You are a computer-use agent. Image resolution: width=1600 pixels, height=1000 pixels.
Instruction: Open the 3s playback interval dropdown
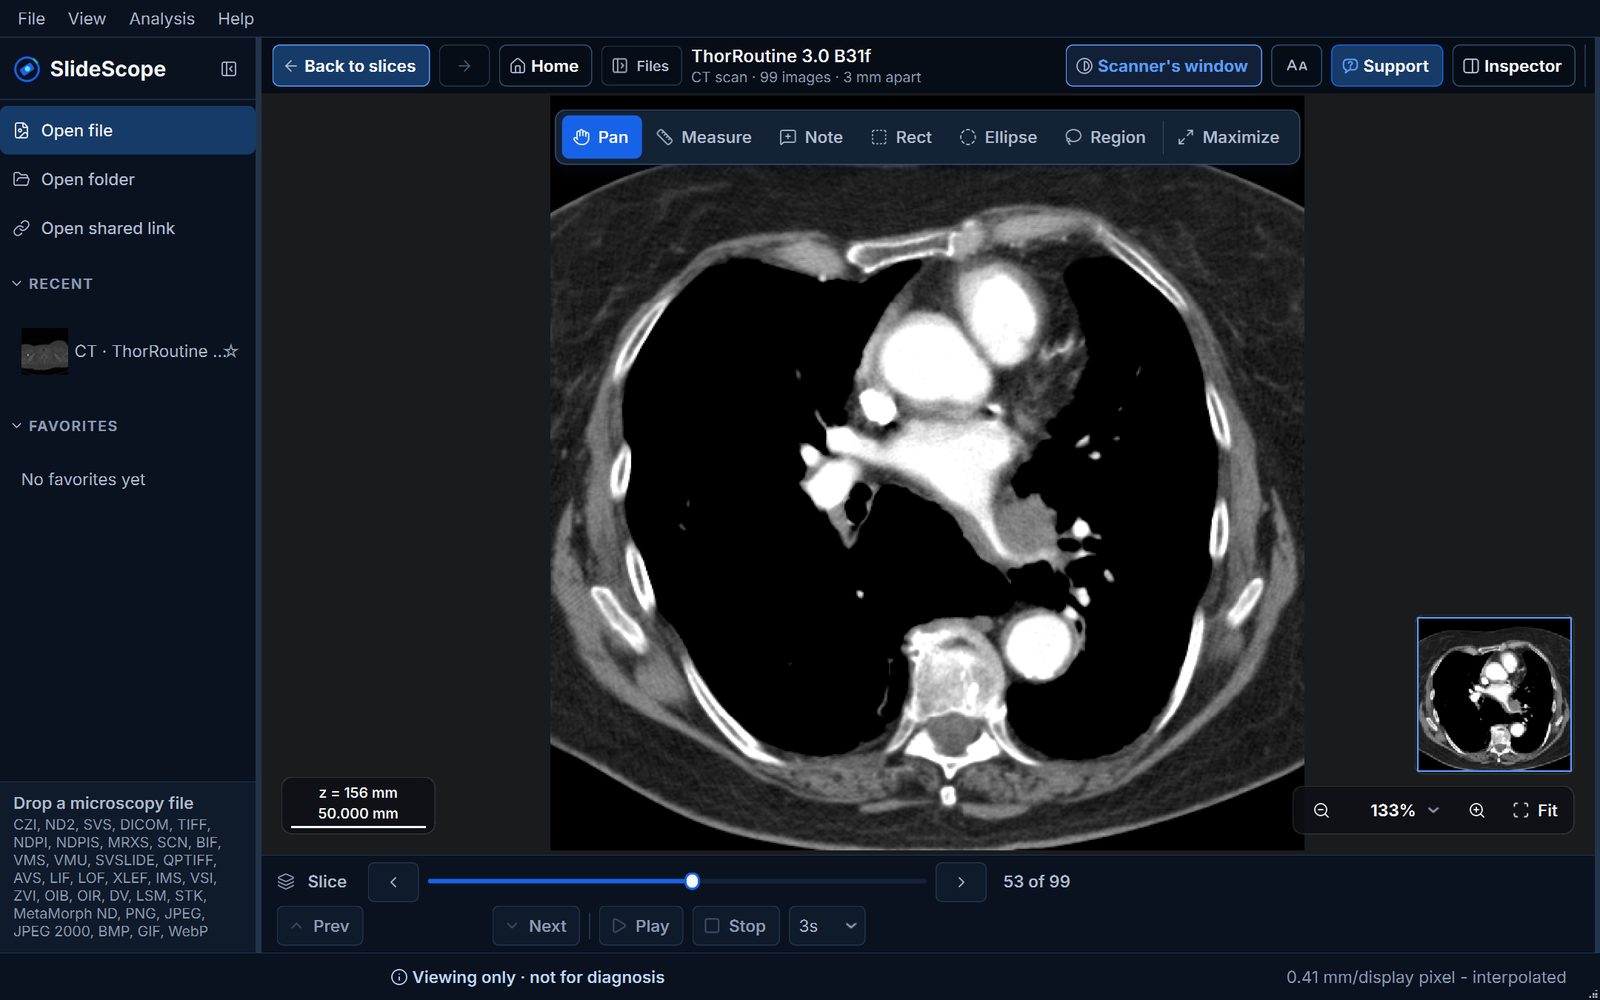click(x=827, y=926)
